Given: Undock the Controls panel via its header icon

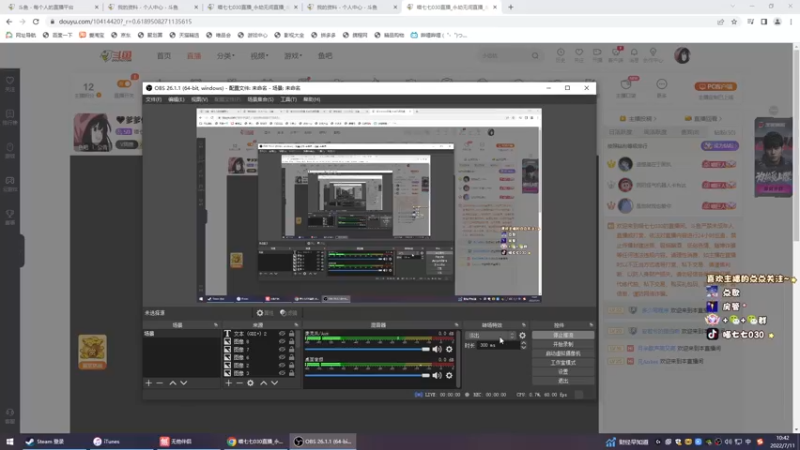Looking at the screenshot, I should point(591,325).
